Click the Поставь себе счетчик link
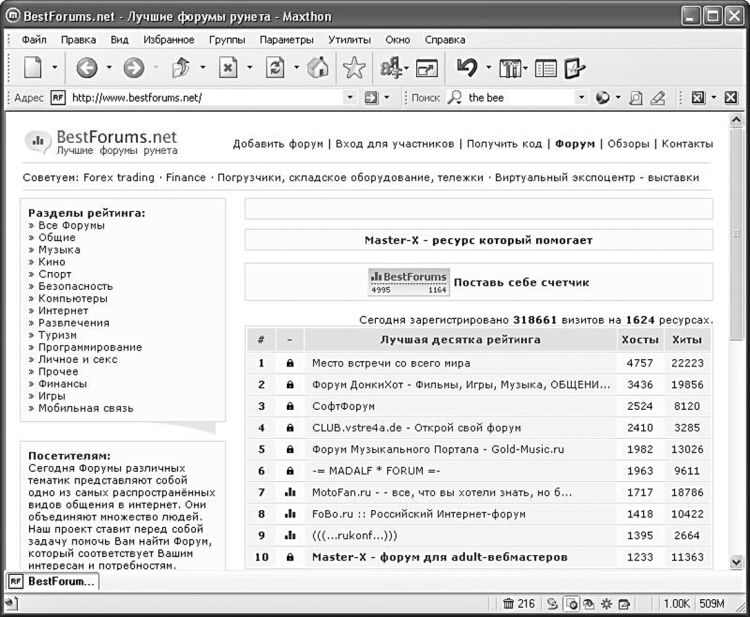Image resolution: width=750 pixels, height=617 pixels. (x=521, y=282)
